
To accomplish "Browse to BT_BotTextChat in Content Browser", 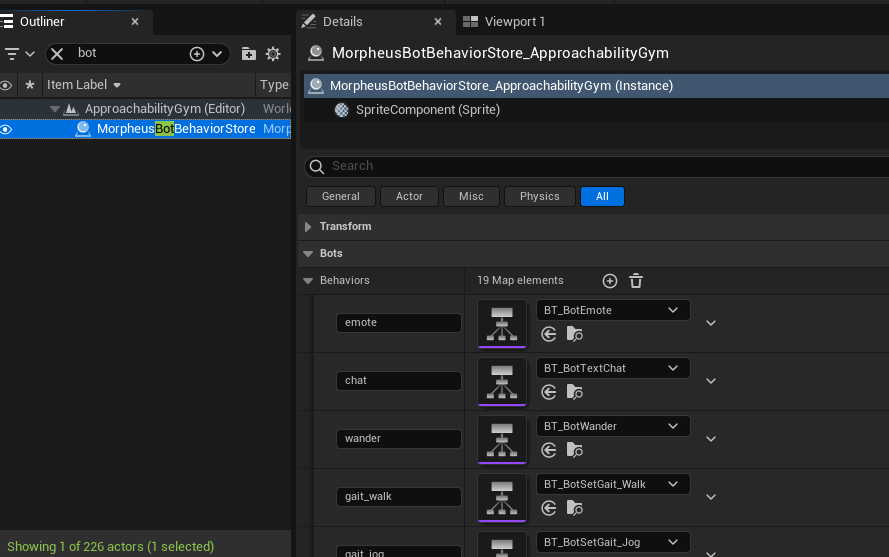I will tap(574, 392).
